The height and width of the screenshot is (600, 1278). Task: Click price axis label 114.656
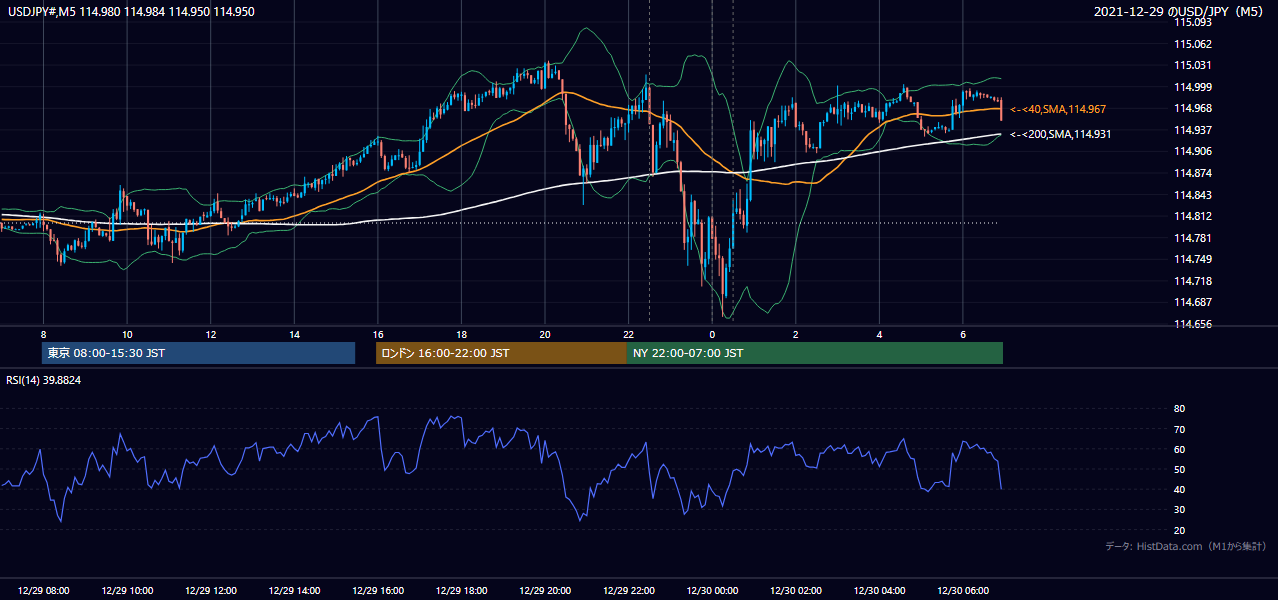(1193, 324)
